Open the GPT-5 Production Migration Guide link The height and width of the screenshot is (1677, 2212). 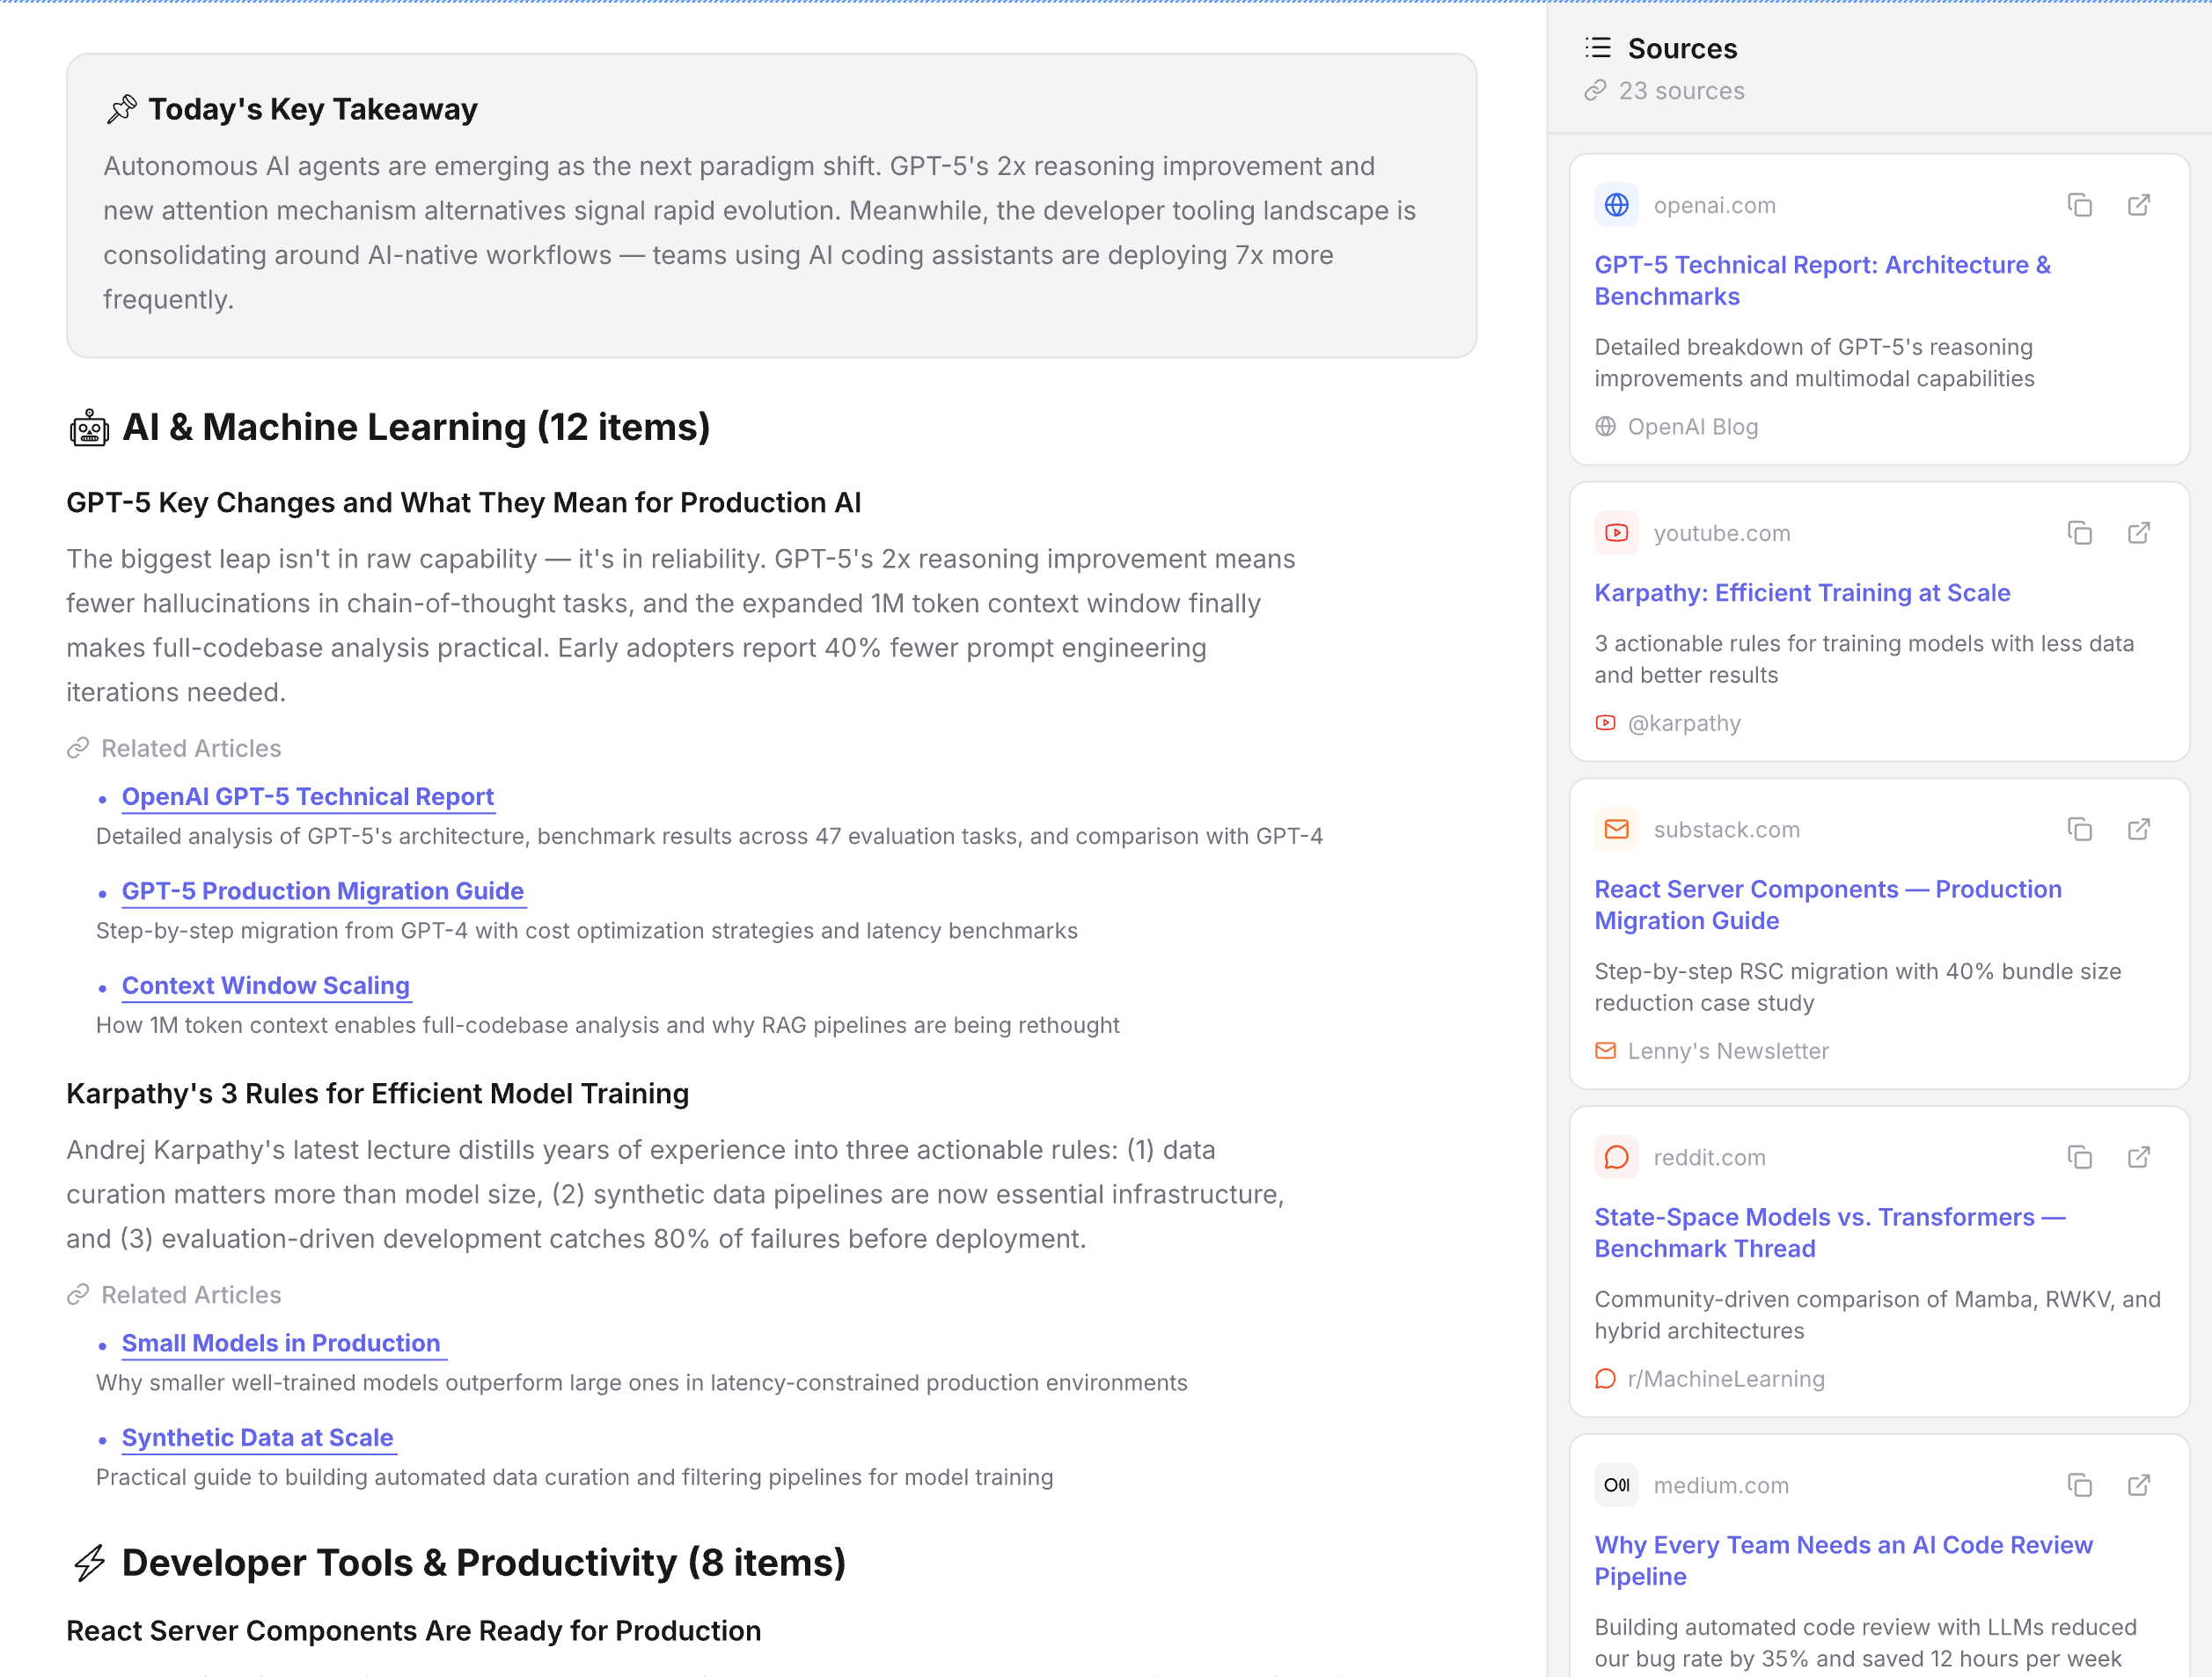click(x=322, y=891)
